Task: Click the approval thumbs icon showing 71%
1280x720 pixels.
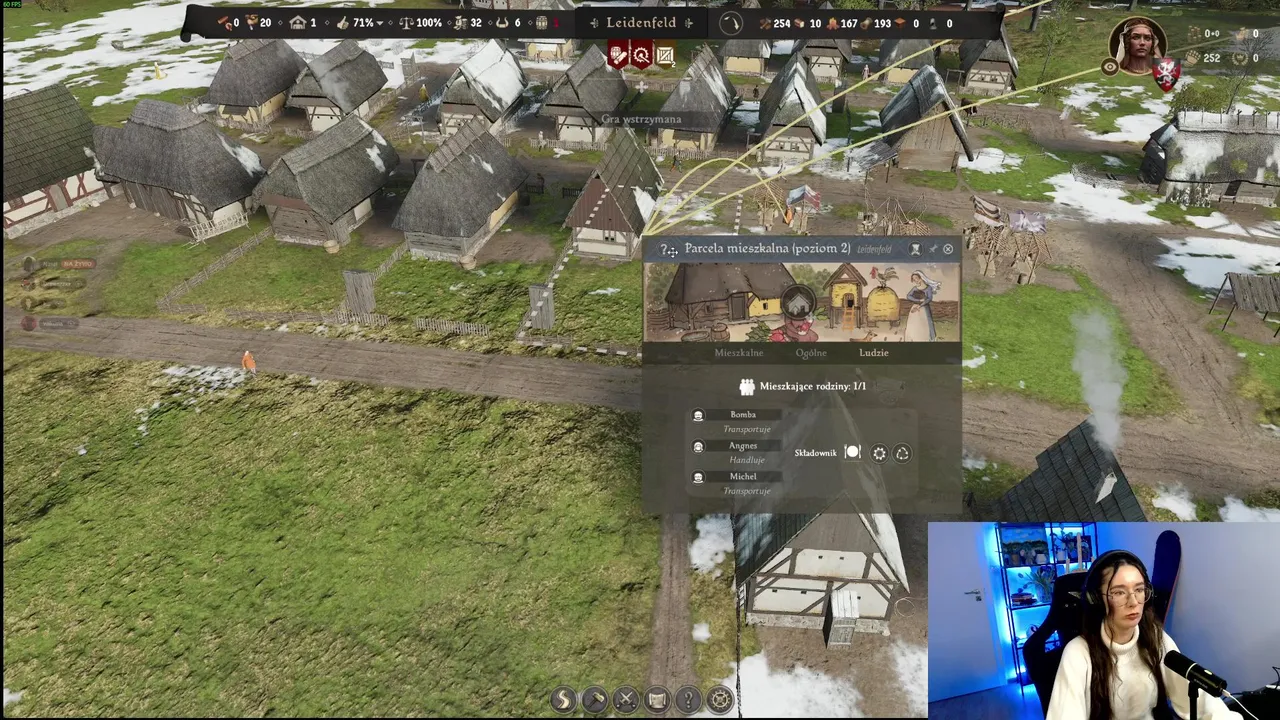Action: coord(343,23)
